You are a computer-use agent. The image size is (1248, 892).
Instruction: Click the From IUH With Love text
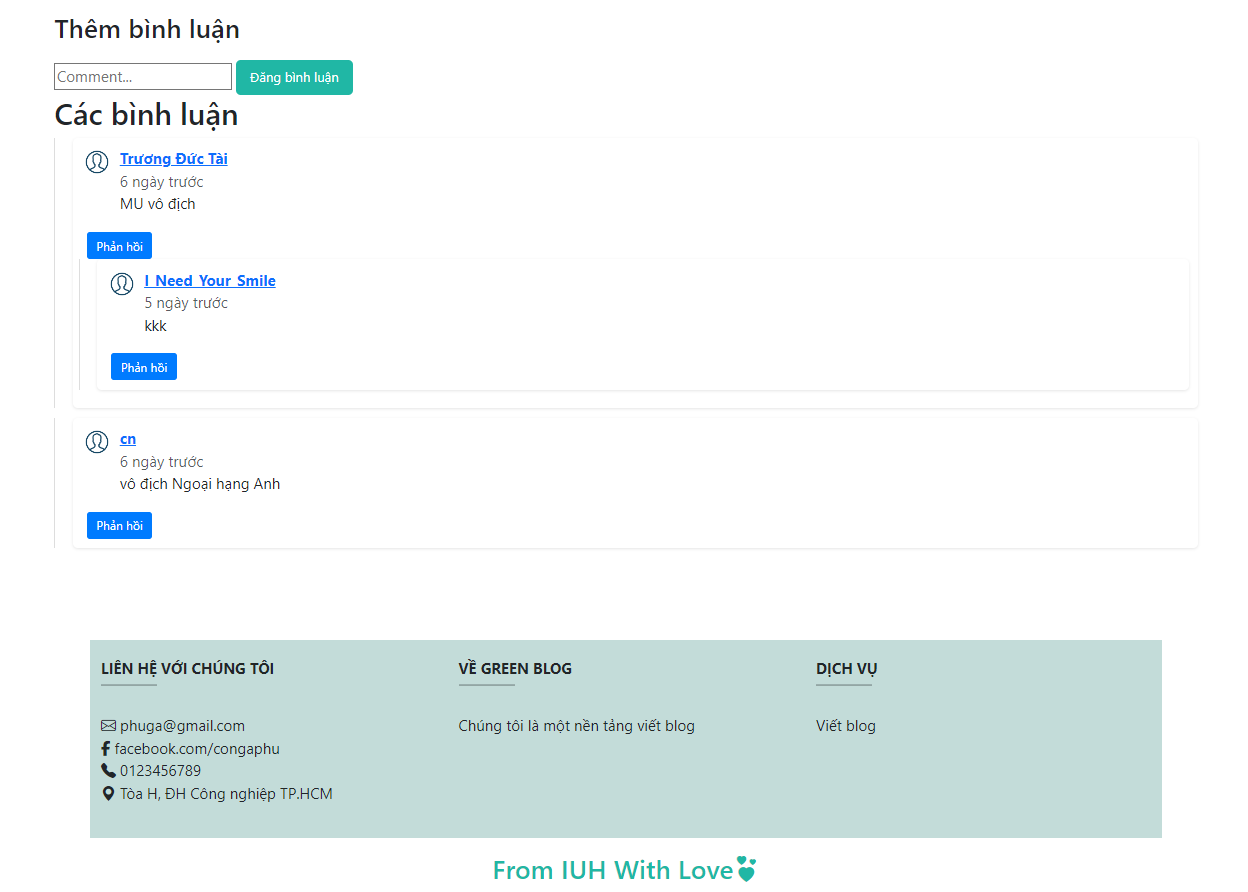[x=613, y=870]
